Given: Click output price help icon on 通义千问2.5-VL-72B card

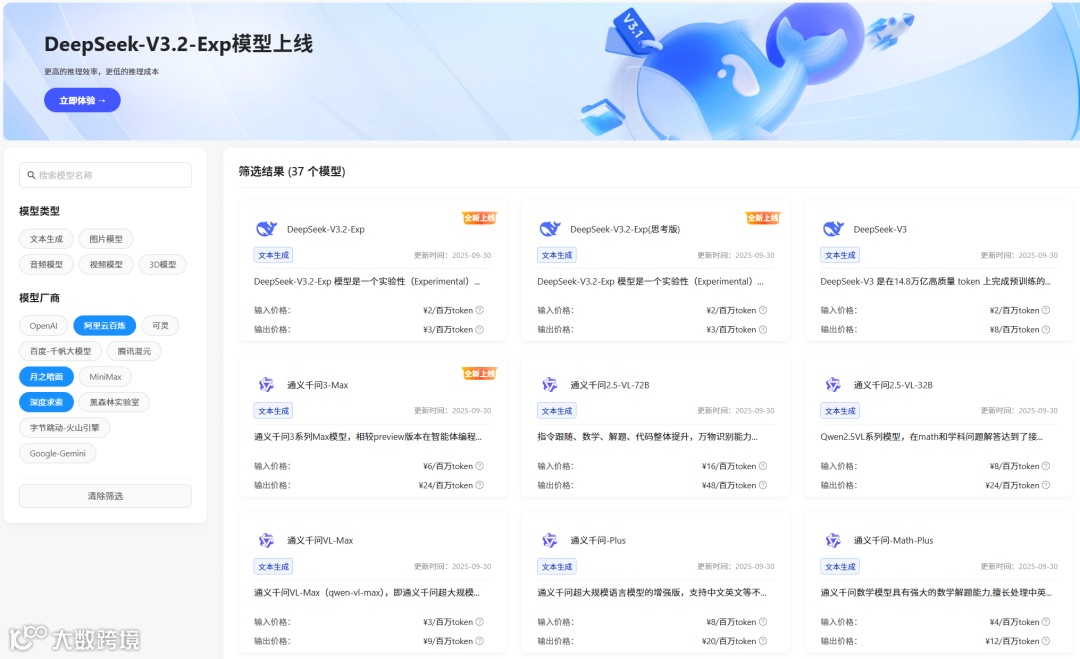Looking at the screenshot, I should (x=762, y=485).
